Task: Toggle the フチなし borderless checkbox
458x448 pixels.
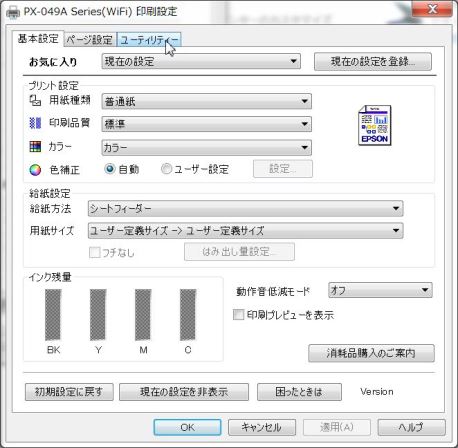Action: point(95,252)
